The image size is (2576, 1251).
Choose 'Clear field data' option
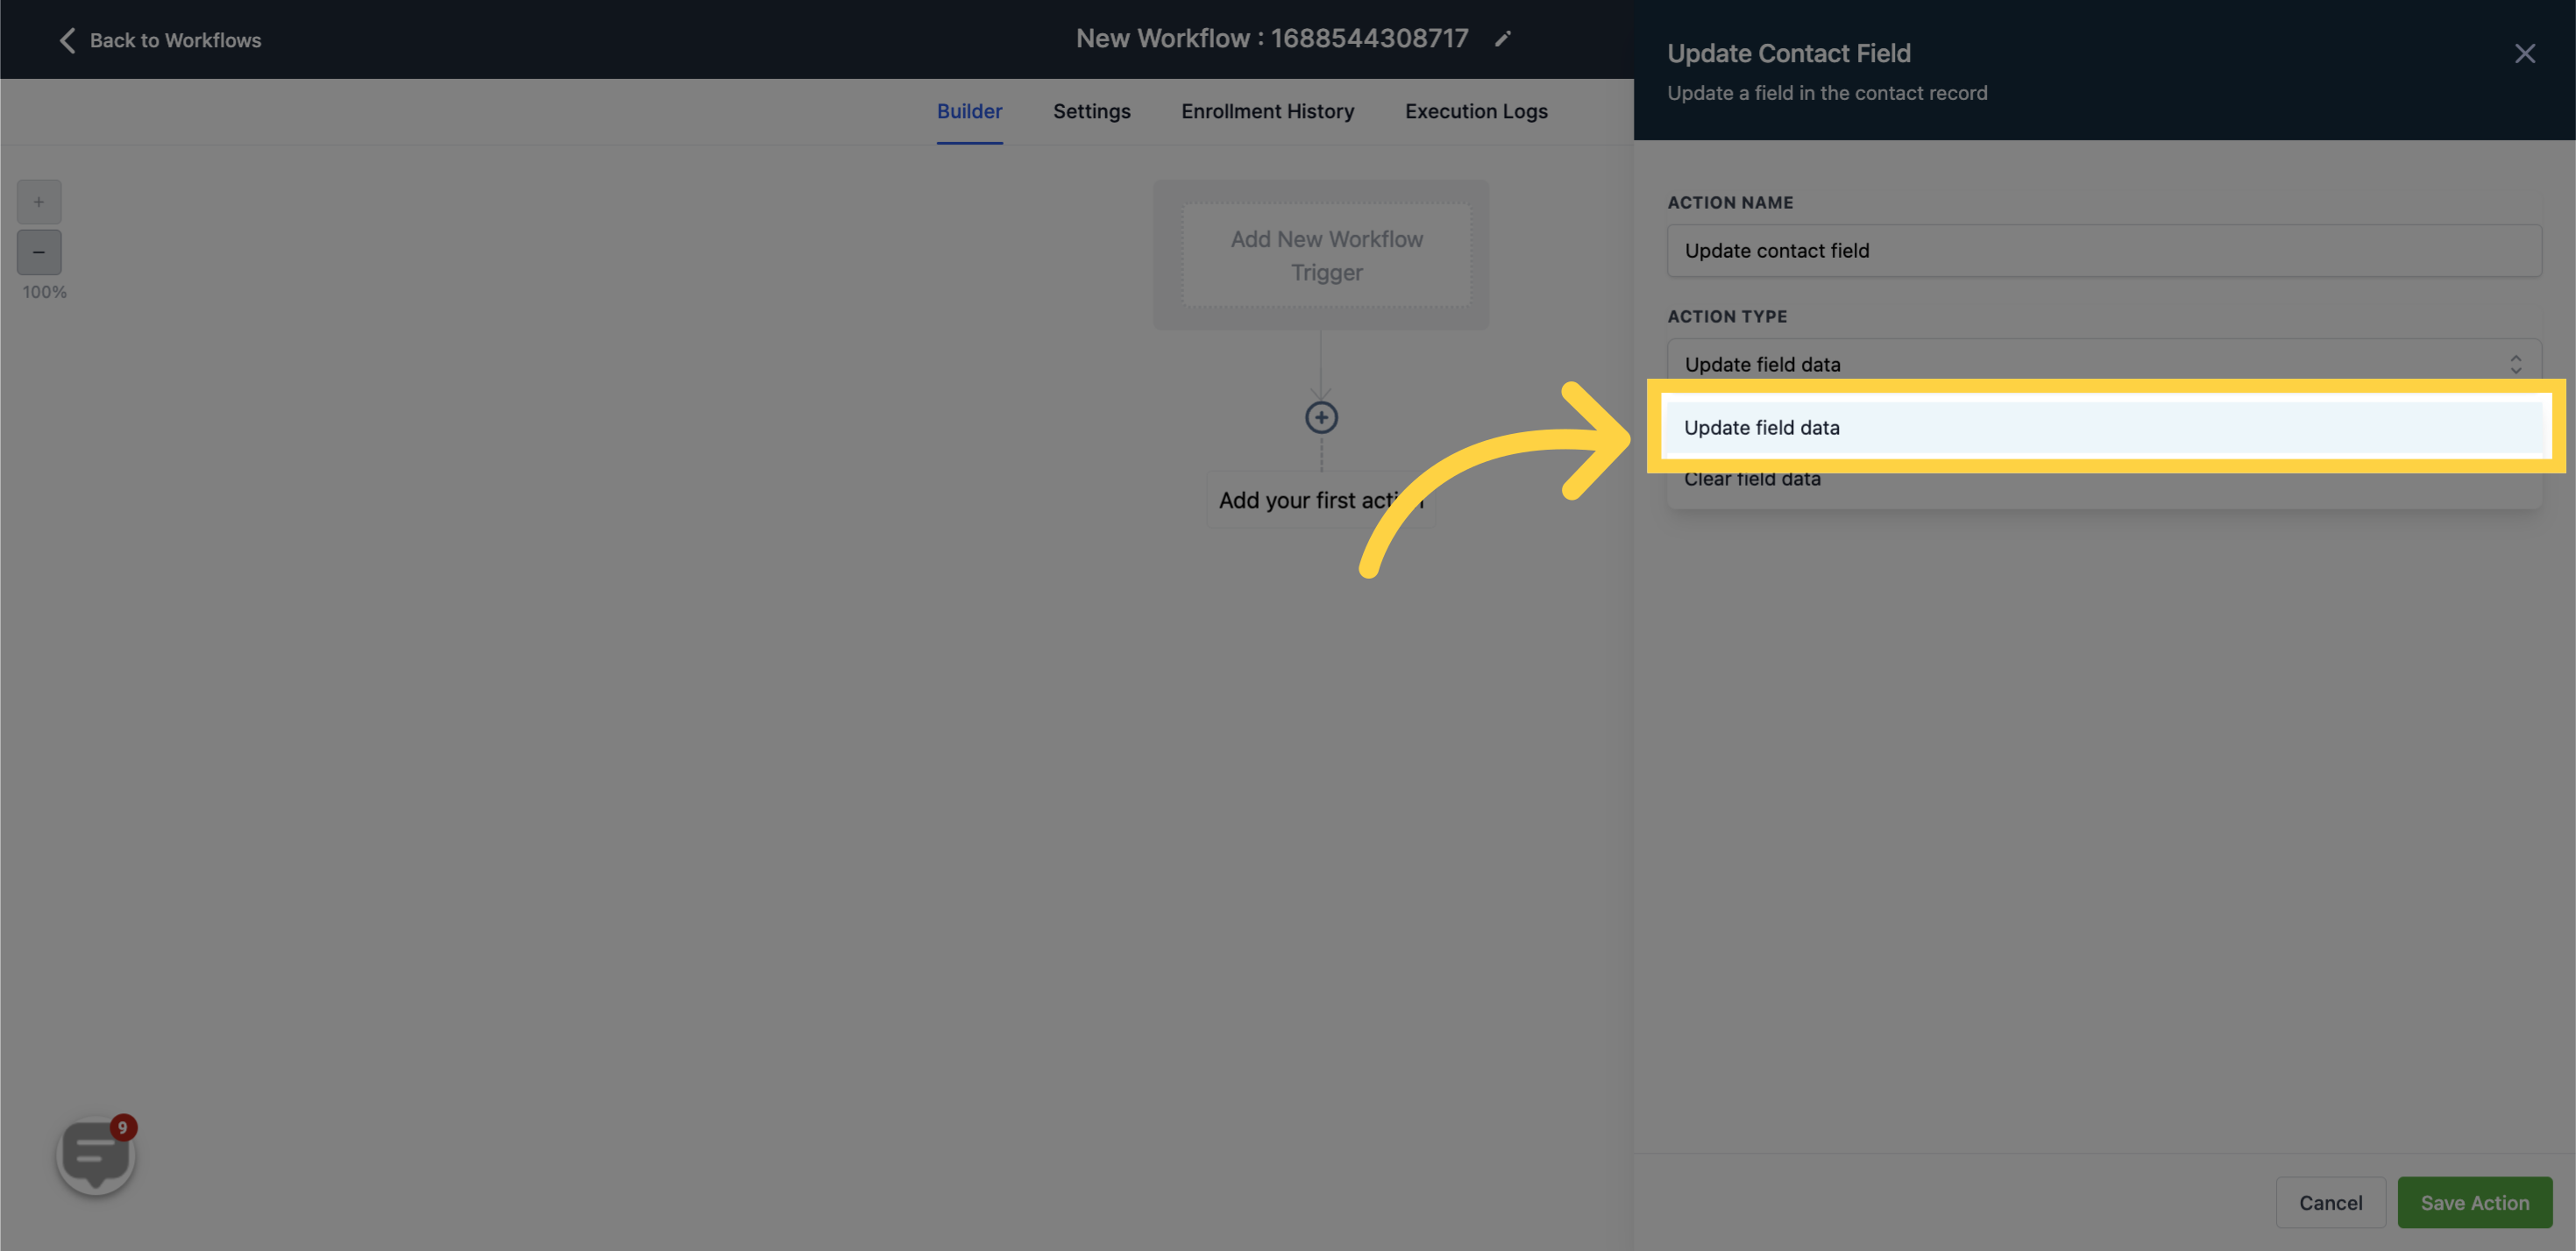click(2104, 479)
